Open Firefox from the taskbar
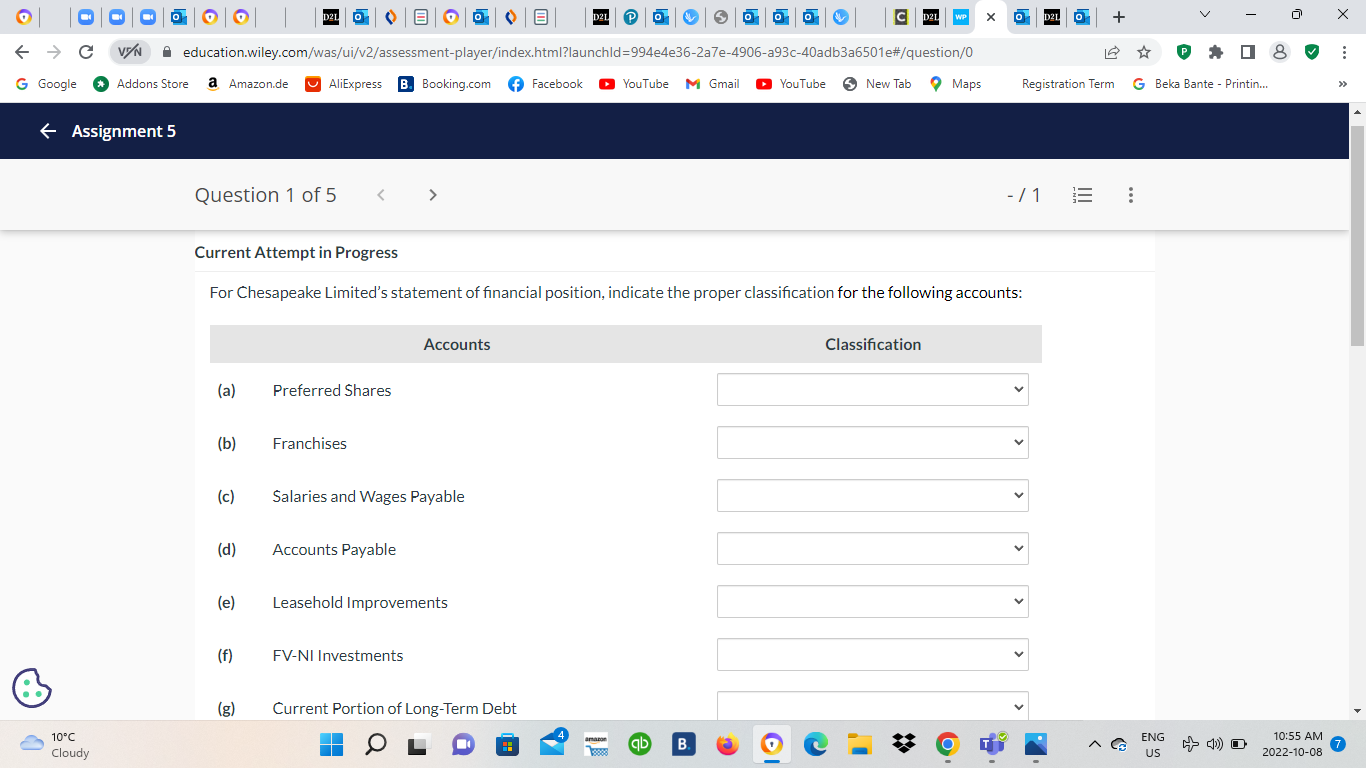 point(728,744)
